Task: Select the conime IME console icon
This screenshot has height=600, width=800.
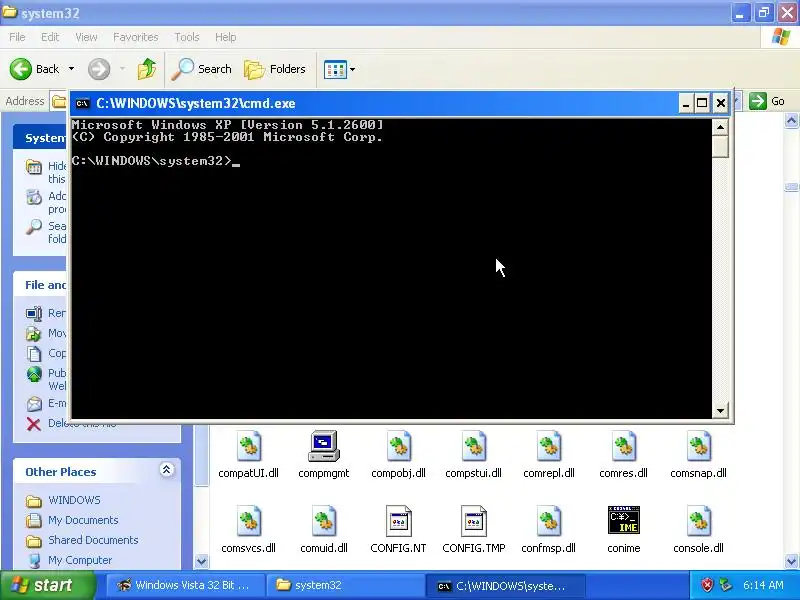Action: click(623, 520)
